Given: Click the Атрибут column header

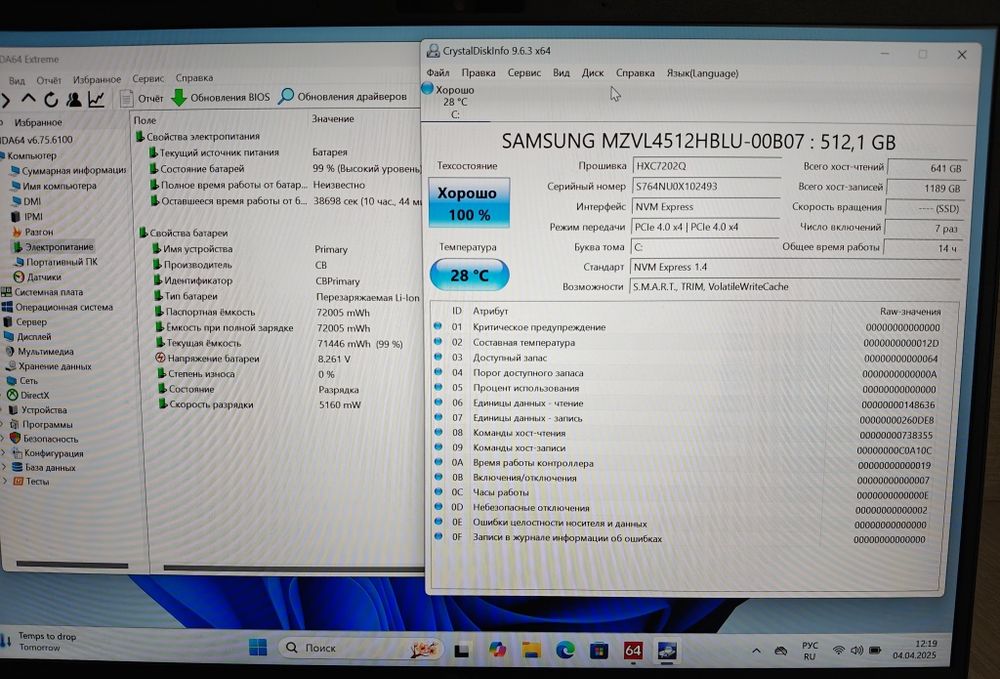Looking at the screenshot, I should tap(490, 311).
